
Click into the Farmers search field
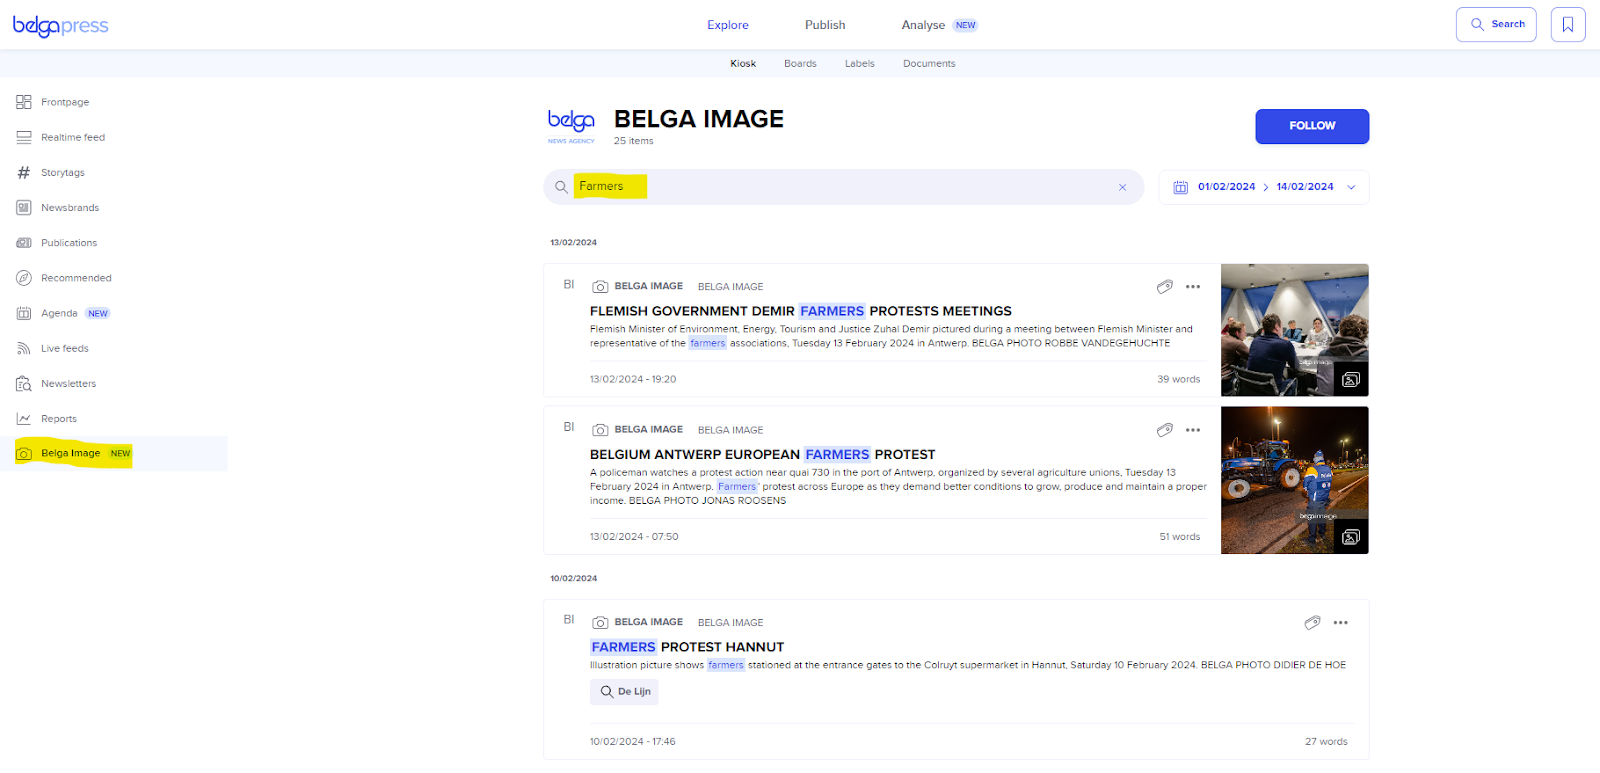[x=844, y=187]
